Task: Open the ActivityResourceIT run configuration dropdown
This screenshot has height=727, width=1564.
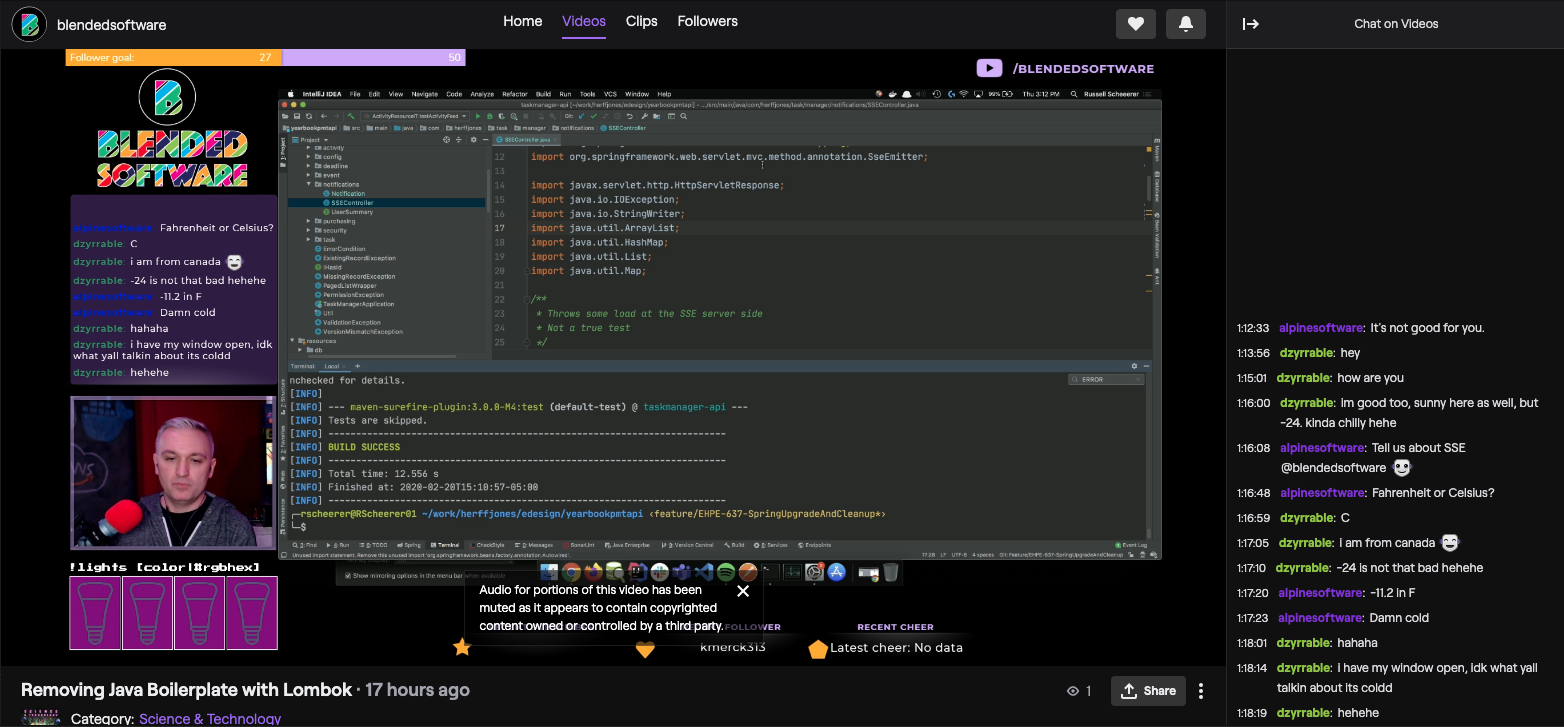Action: (x=415, y=116)
